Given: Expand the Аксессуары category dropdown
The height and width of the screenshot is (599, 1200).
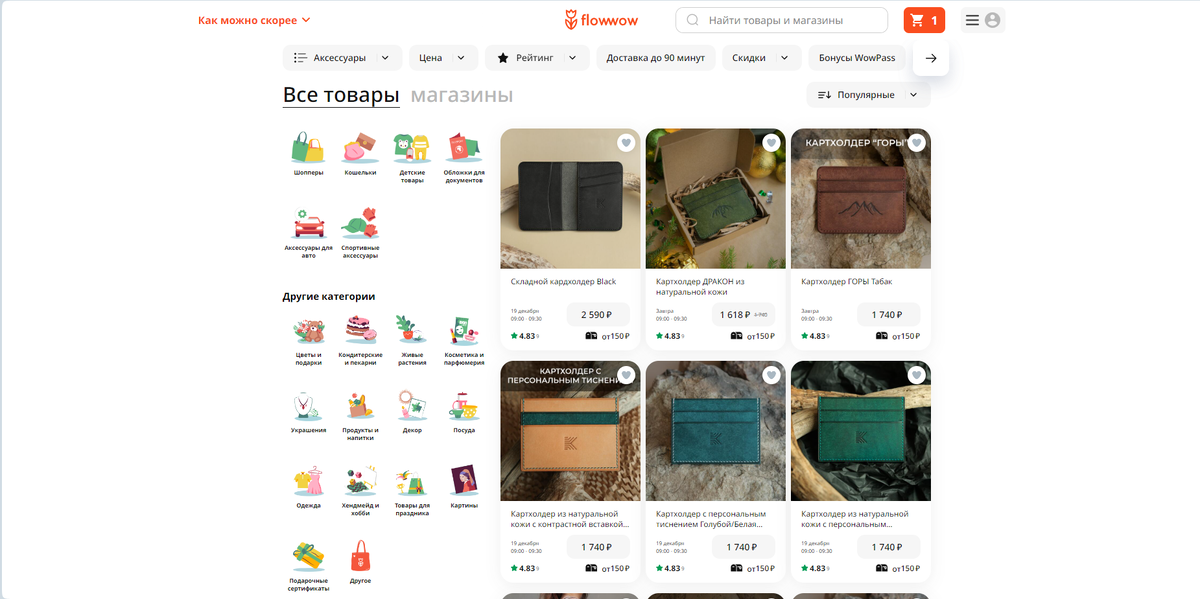Looking at the screenshot, I should (342, 58).
